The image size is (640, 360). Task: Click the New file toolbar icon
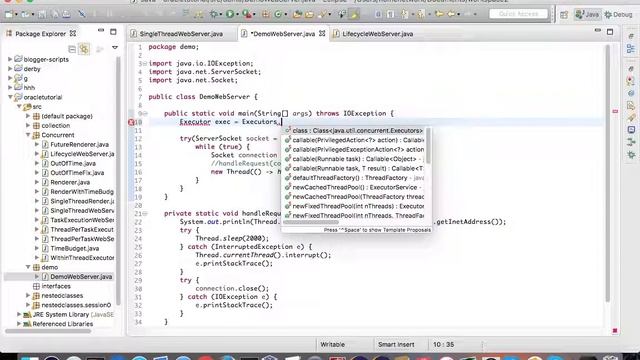coord(9,14)
